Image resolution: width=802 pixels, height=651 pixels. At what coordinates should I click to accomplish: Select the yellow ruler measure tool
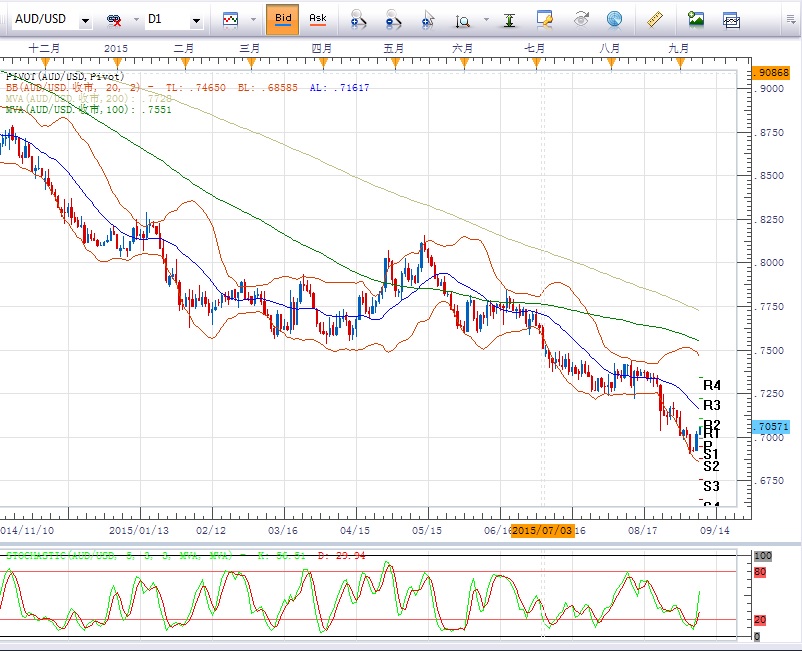[x=656, y=19]
